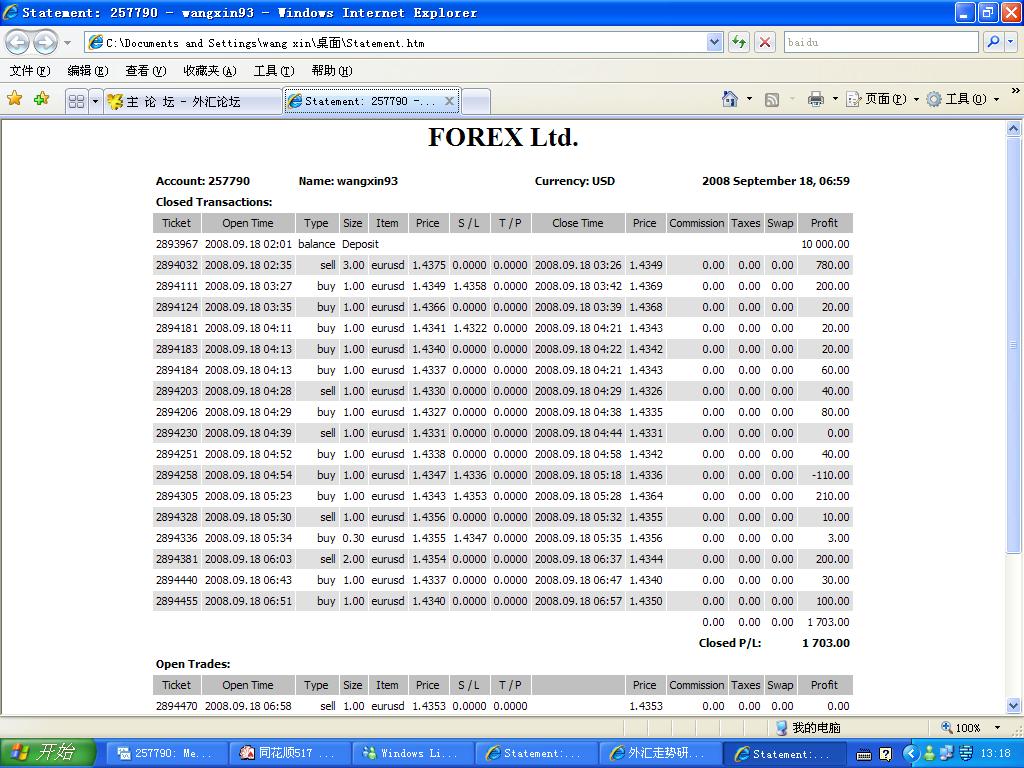Viewport: 1024px width, 768px height.
Task: Click the address bar with Statement.htm path
Action: tap(395, 43)
